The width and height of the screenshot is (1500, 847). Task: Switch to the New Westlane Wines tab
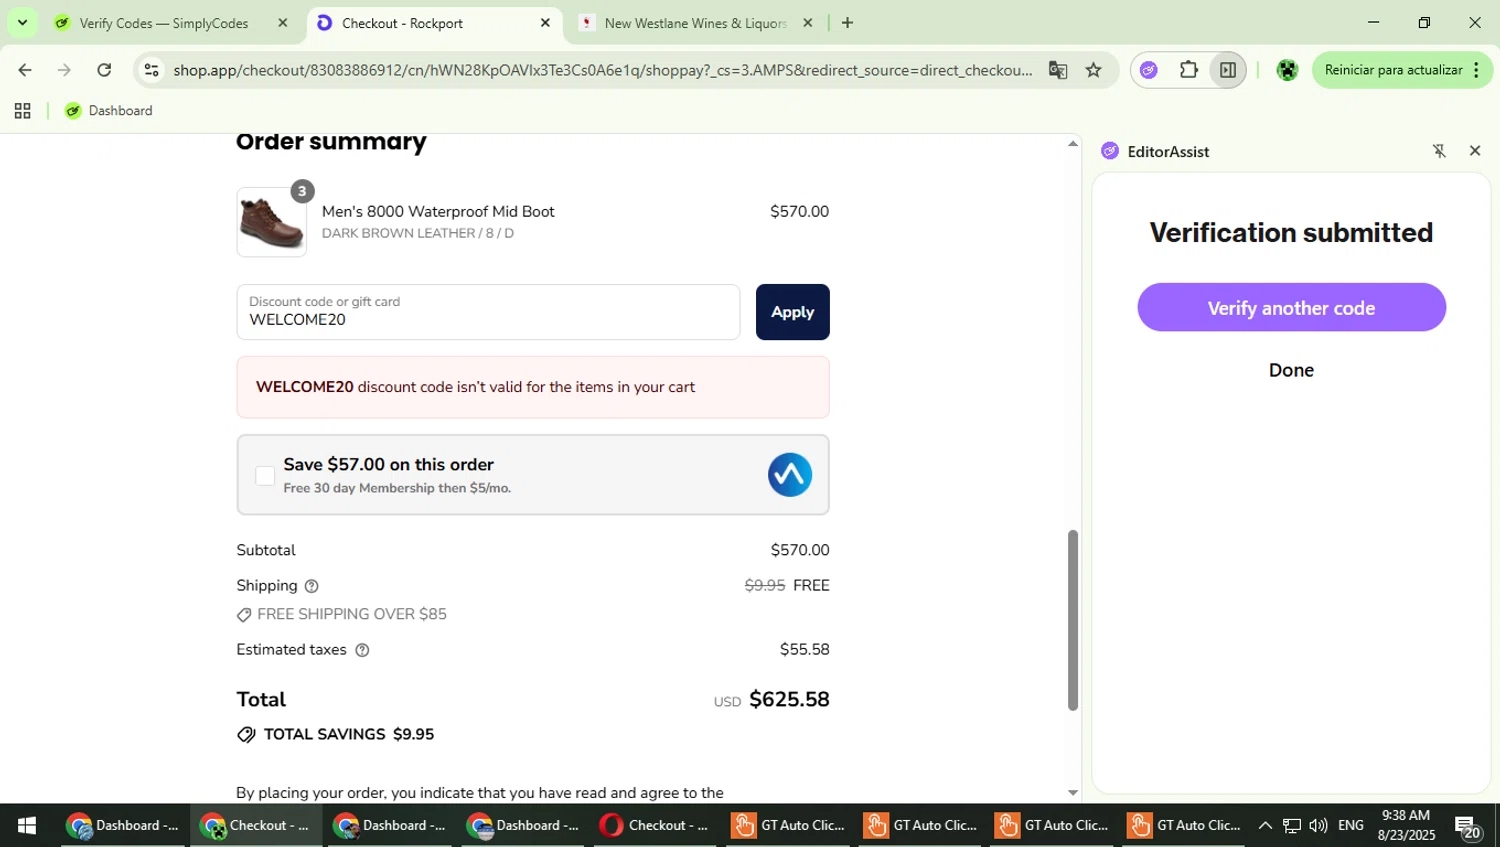pos(690,22)
